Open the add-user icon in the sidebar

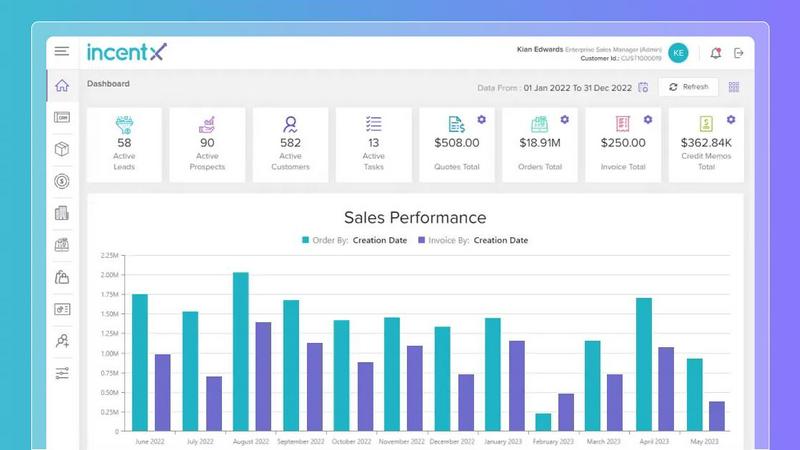(62, 341)
